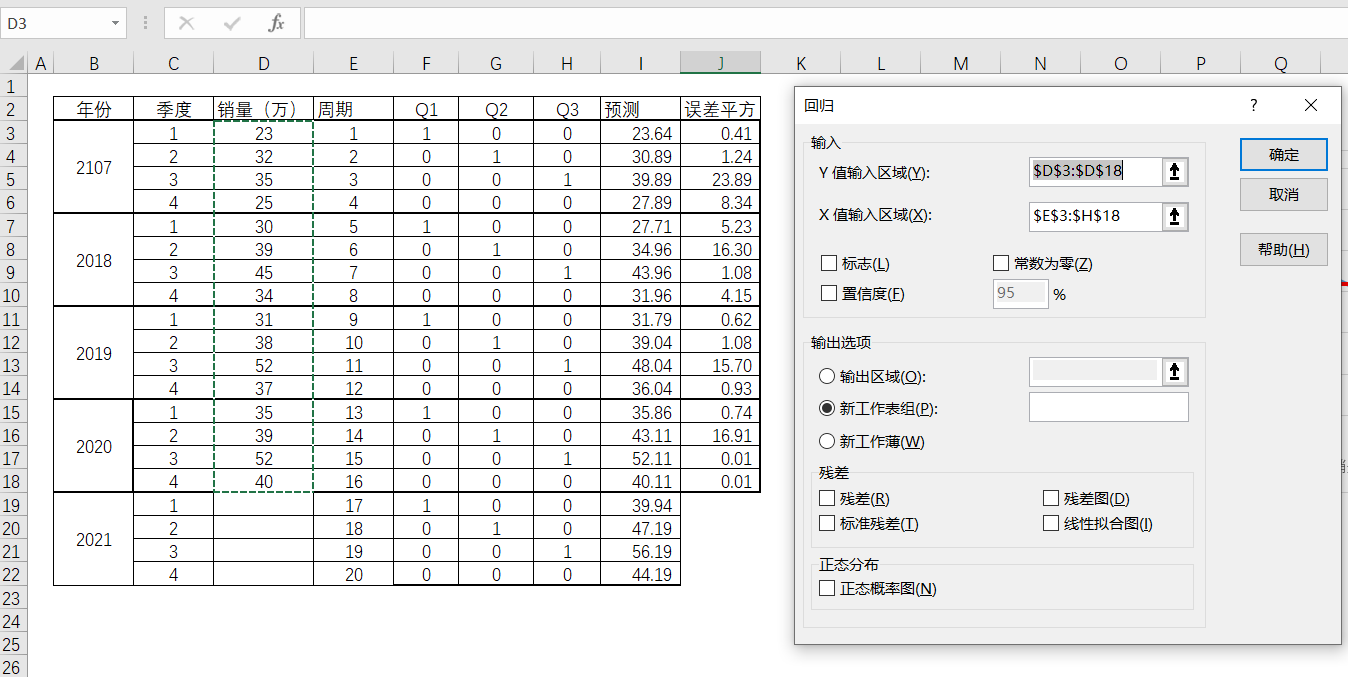Click the output range selector arrow icon
Viewport: 1348px width, 677px height.
1175,372
